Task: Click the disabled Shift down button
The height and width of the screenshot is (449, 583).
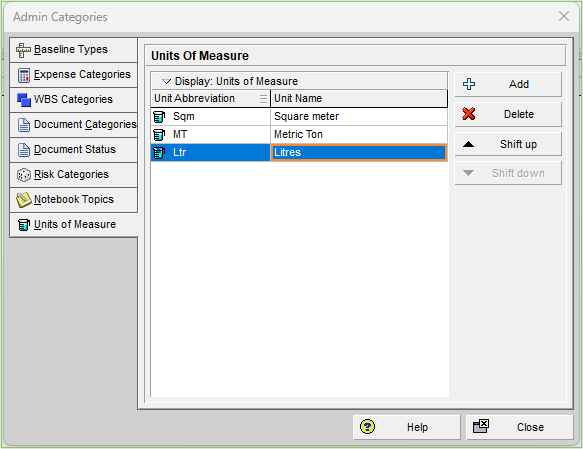Action: [508, 173]
